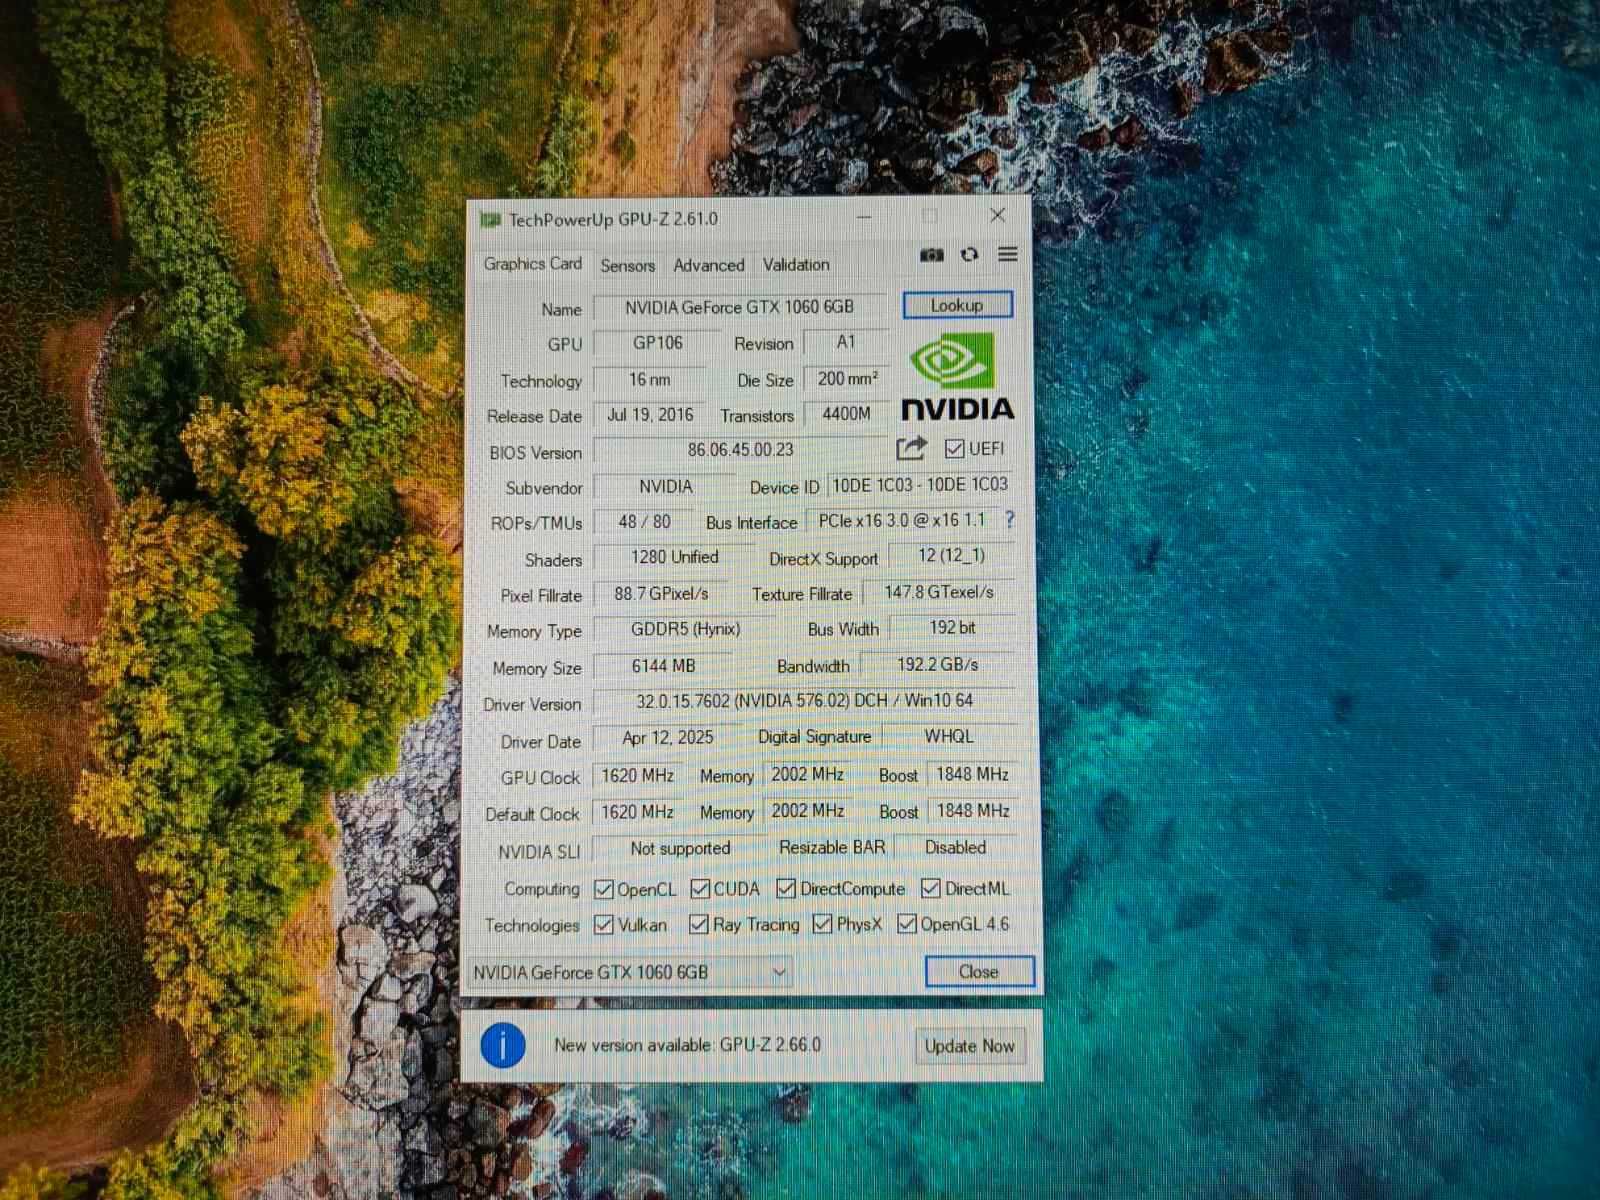Minimize the GPU-Z window

865,216
